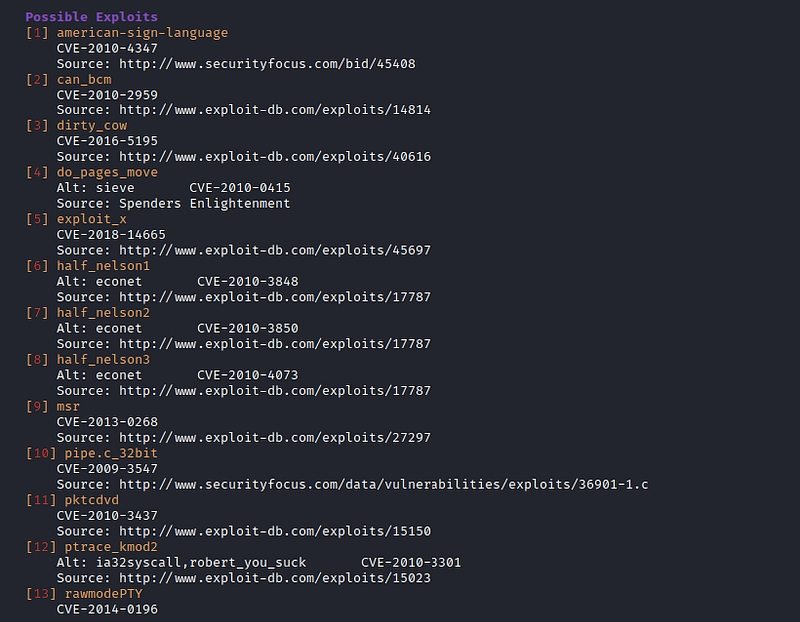800x622 pixels.
Task: Click the american-sign-language exploit name
Action: pyautogui.click(x=142, y=32)
